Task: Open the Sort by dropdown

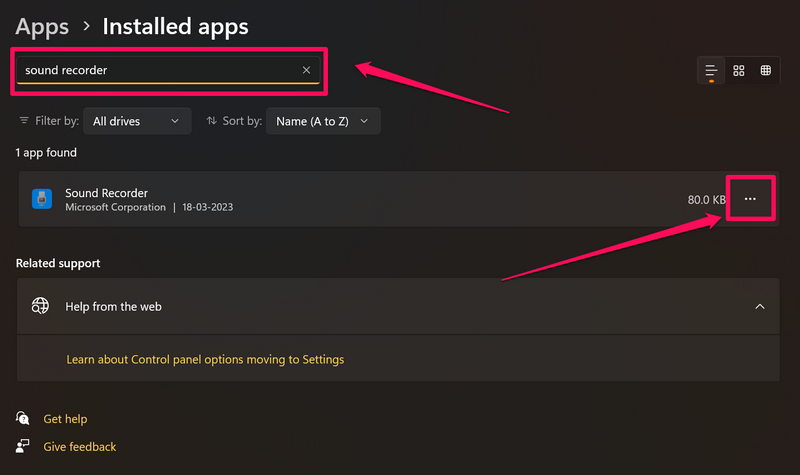Action: pyautogui.click(x=322, y=121)
